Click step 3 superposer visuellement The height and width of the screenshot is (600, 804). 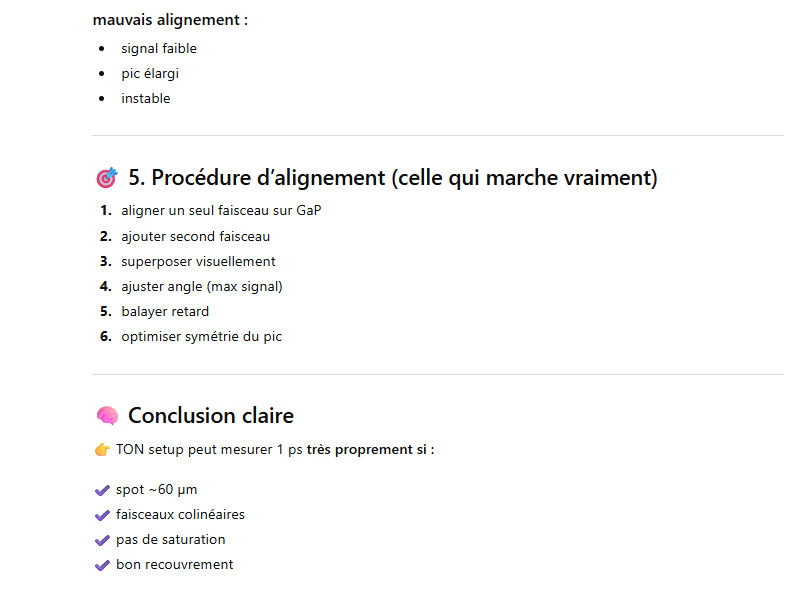pyautogui.click(x=198, y=261)
